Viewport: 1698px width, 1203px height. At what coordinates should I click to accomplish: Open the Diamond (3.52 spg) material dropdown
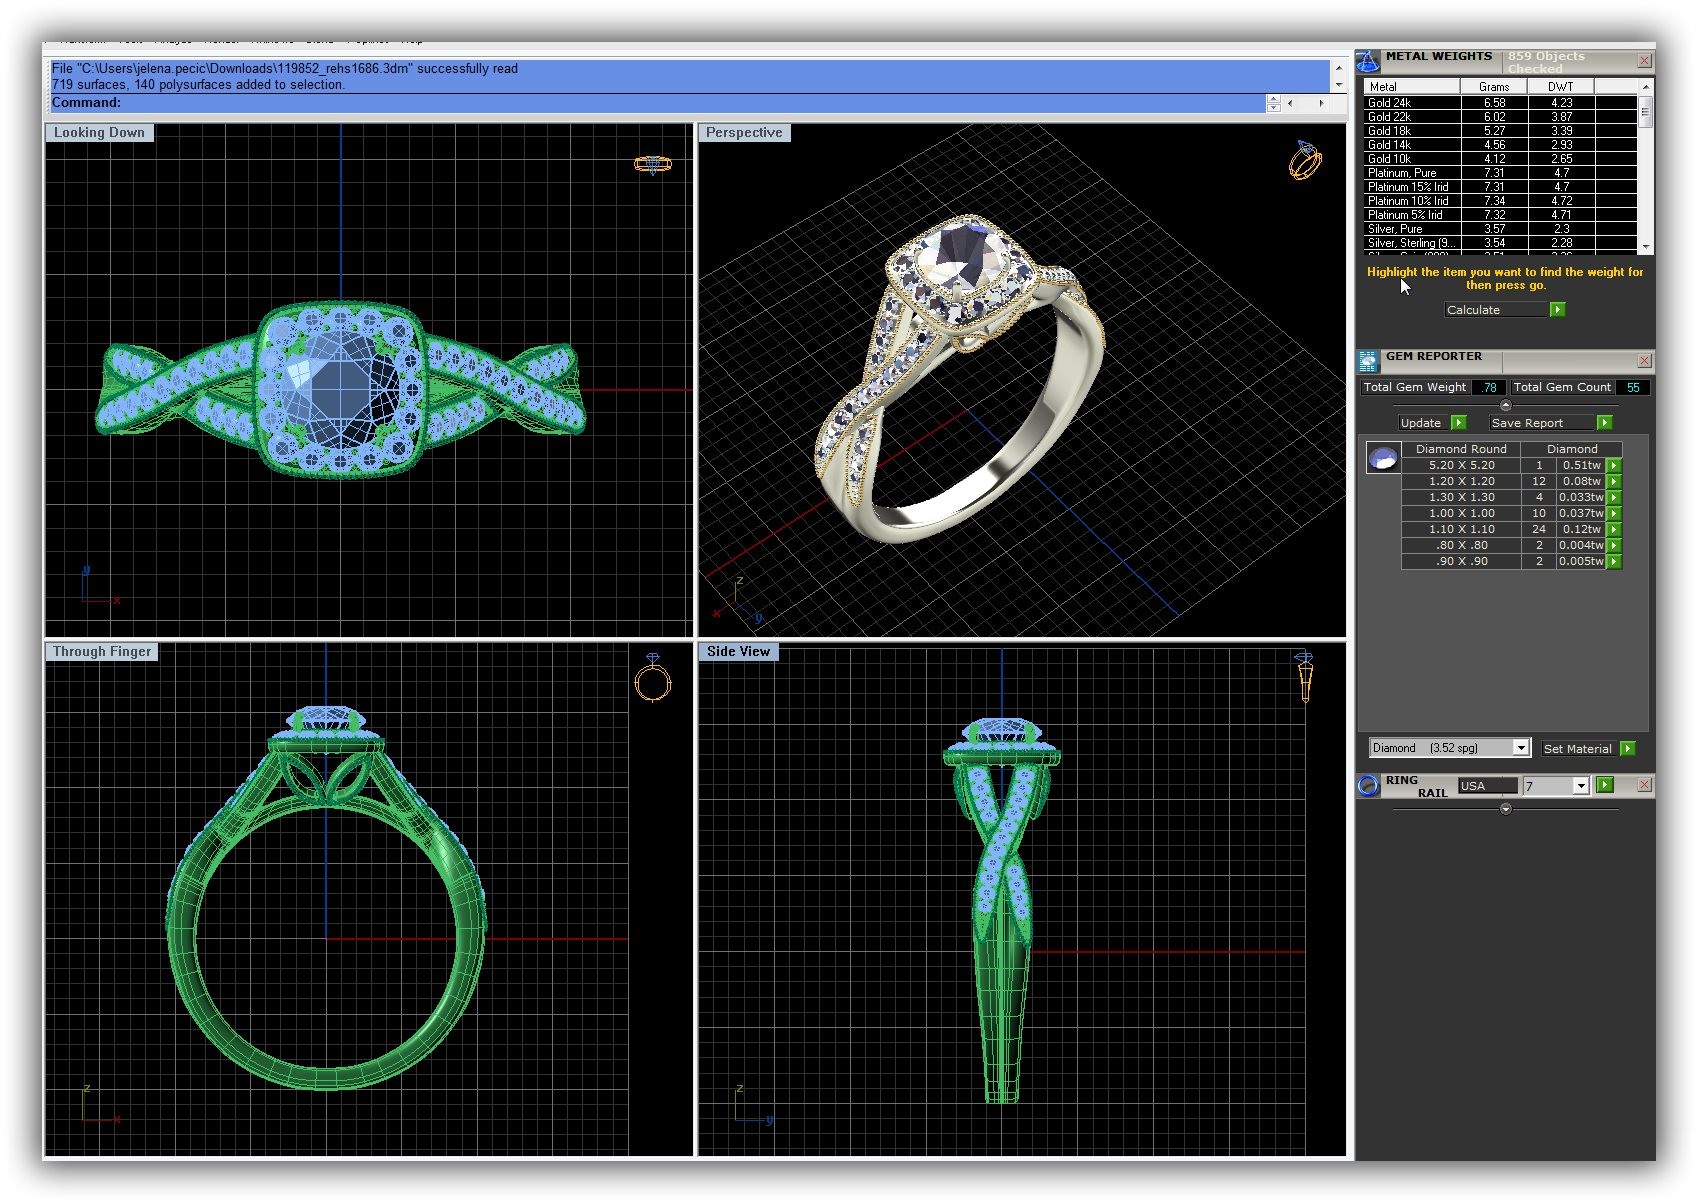click(x=1520, y=748)
